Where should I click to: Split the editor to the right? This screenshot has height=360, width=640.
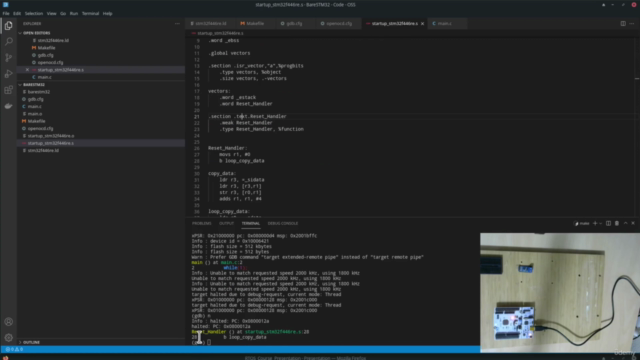coord(623,24)
